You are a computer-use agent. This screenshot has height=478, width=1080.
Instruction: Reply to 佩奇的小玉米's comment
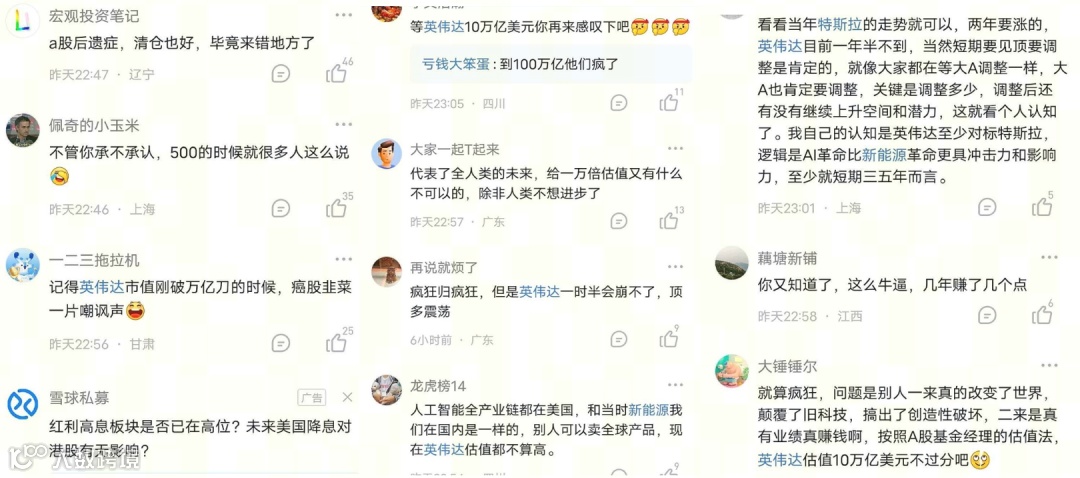click(x=280, y=208)
